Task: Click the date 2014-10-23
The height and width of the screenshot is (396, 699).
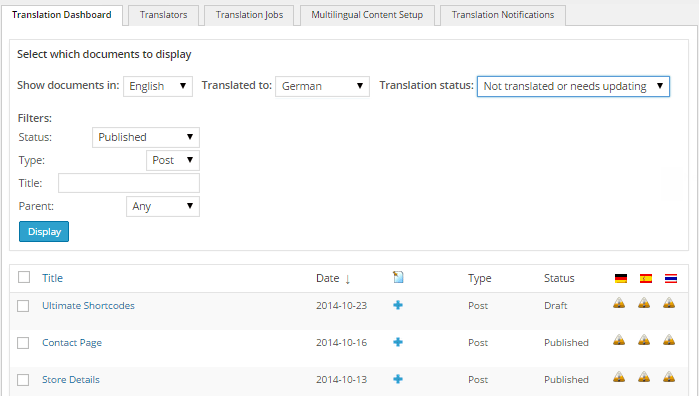Action: coord(341,305)
